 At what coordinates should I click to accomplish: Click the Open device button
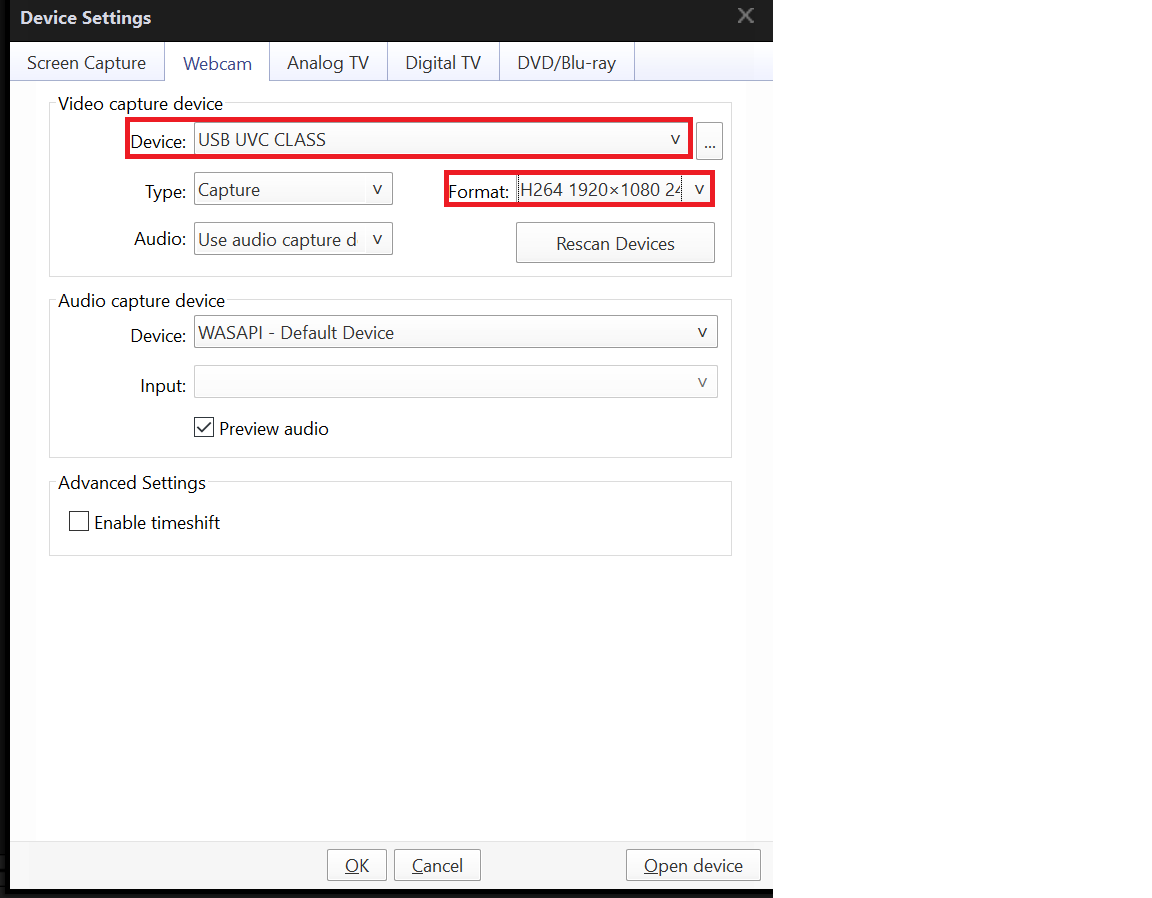click(x=693, y=865)
